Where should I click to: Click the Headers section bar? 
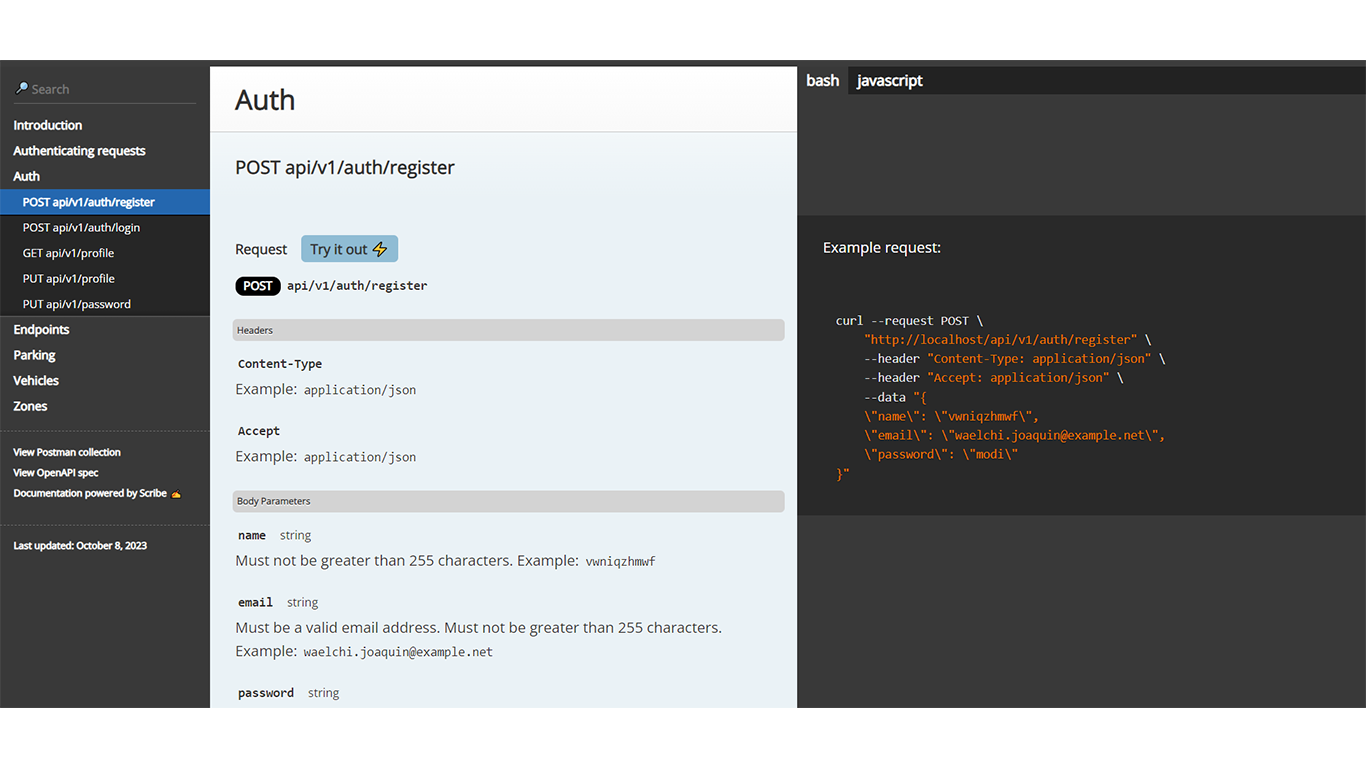[x=509, y=330]
